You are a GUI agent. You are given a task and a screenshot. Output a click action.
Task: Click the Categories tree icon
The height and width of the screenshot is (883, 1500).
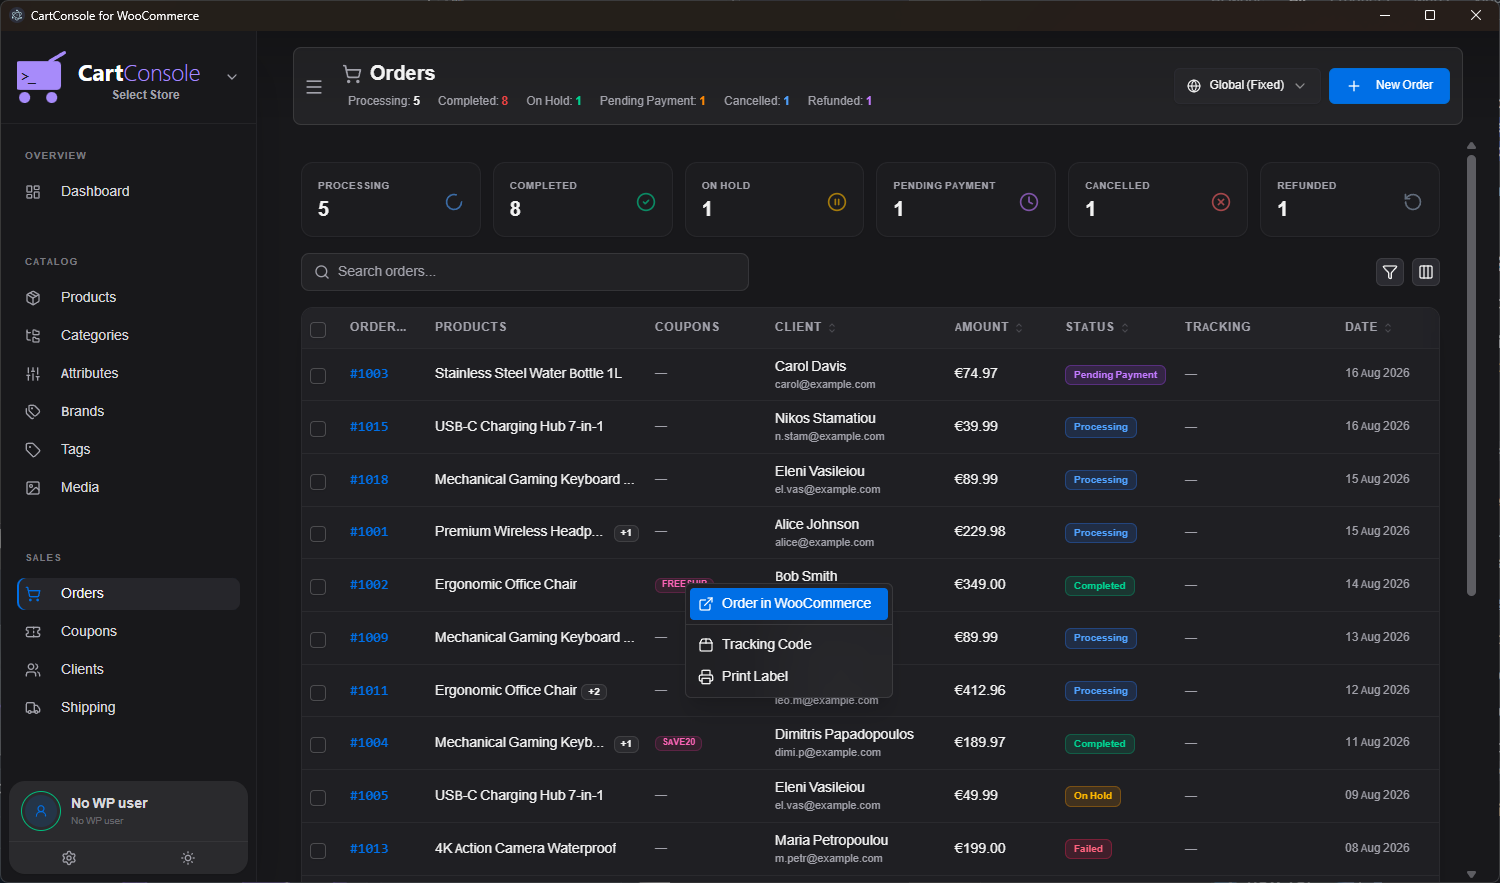pos(33,336)
